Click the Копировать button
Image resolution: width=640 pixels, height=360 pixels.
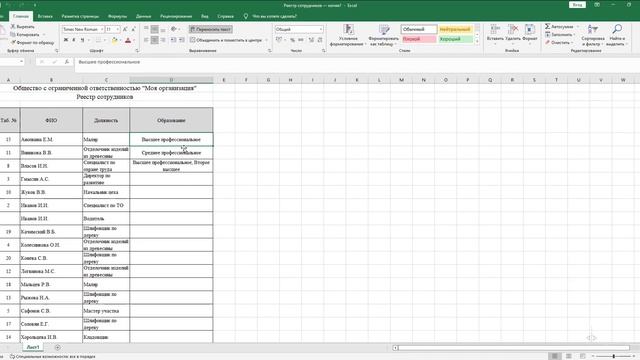point(25,35)
